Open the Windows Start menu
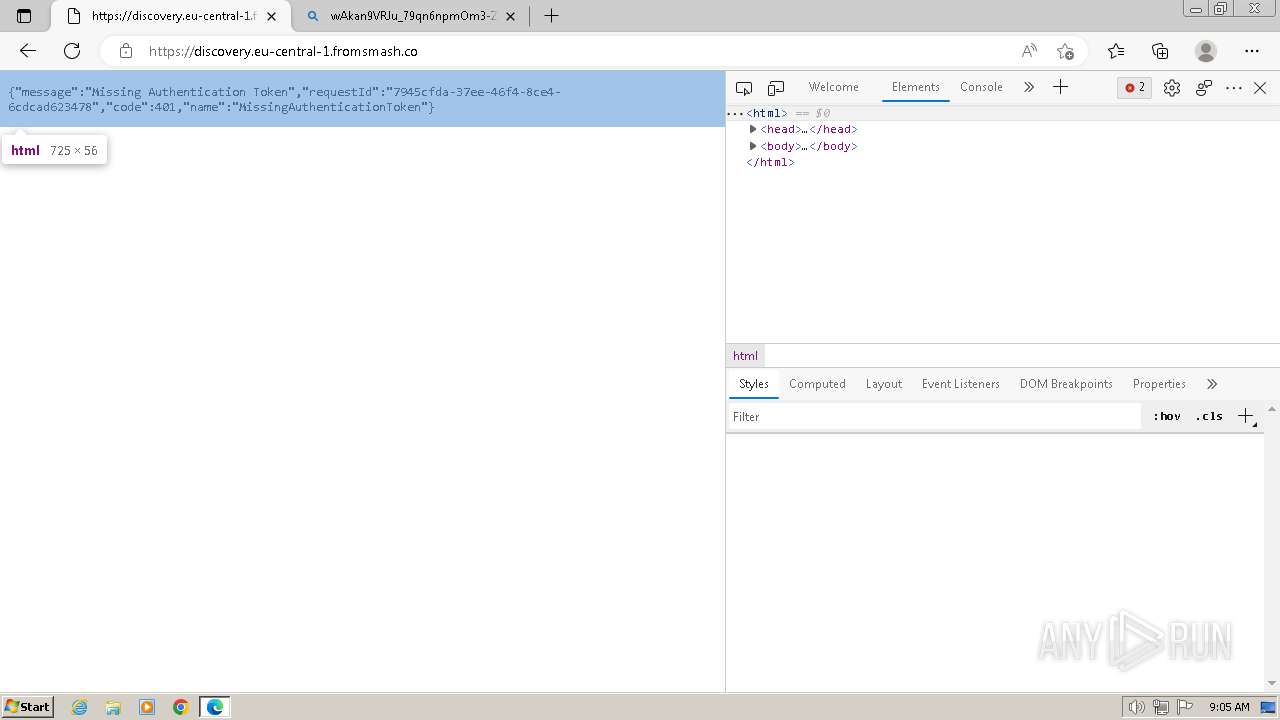The width and height of the screenshot is (1280, 720). 28,707
